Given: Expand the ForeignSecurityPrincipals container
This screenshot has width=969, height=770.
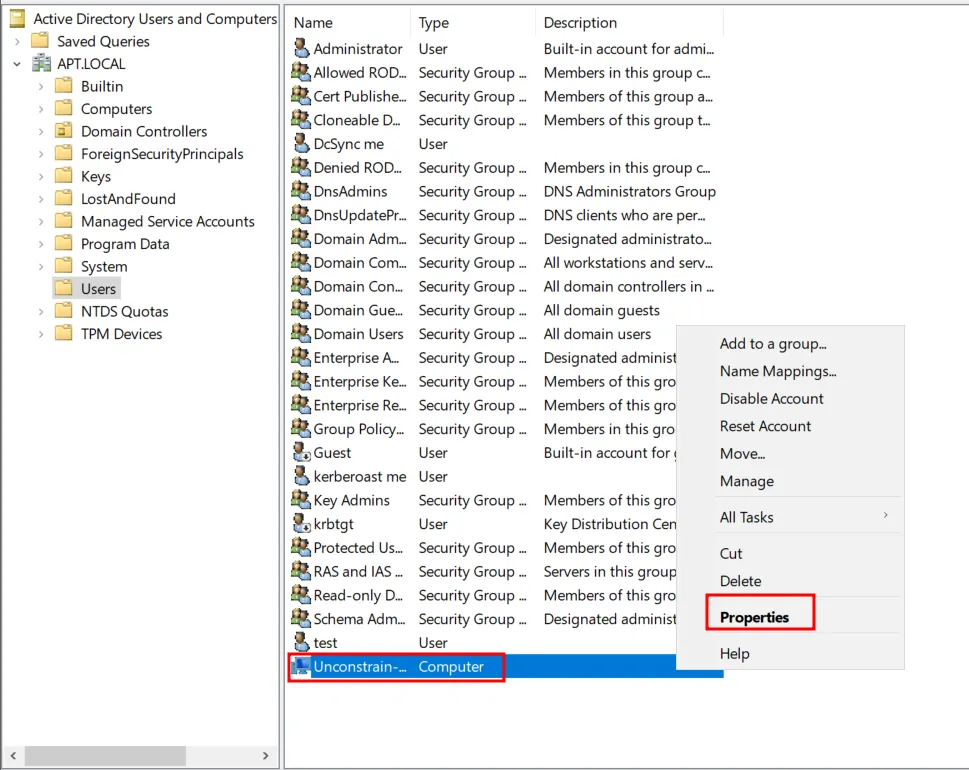Looking at the screenshot, I should click(41, 154).
